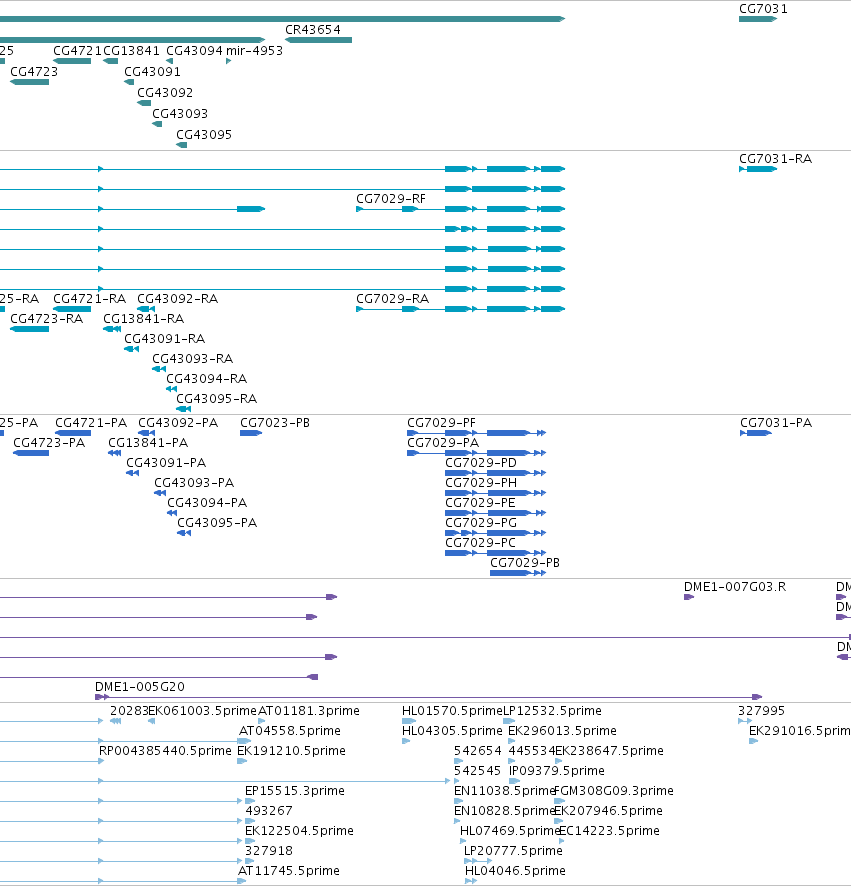Click the HL04046.5prime EST label
The image size is (851, 886).
(515, 871)
